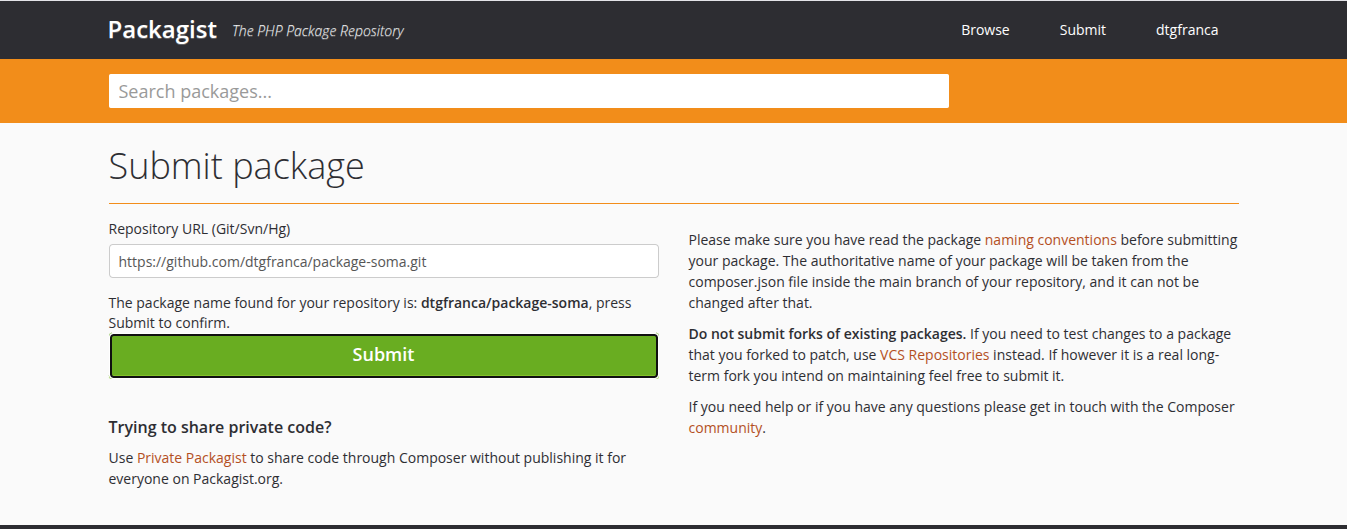Click the Packagist logo in header
This screenshot has width=1347, height=529.
[162, 30]
